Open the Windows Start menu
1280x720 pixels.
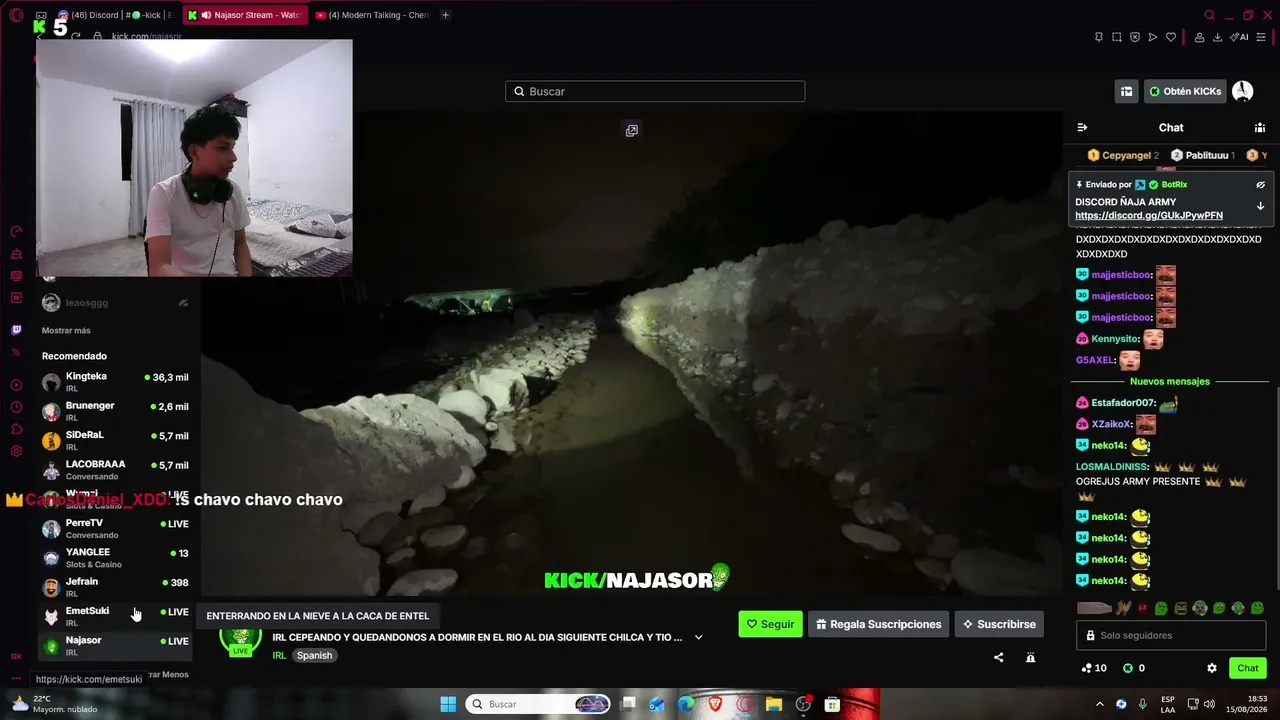point(448,704)
